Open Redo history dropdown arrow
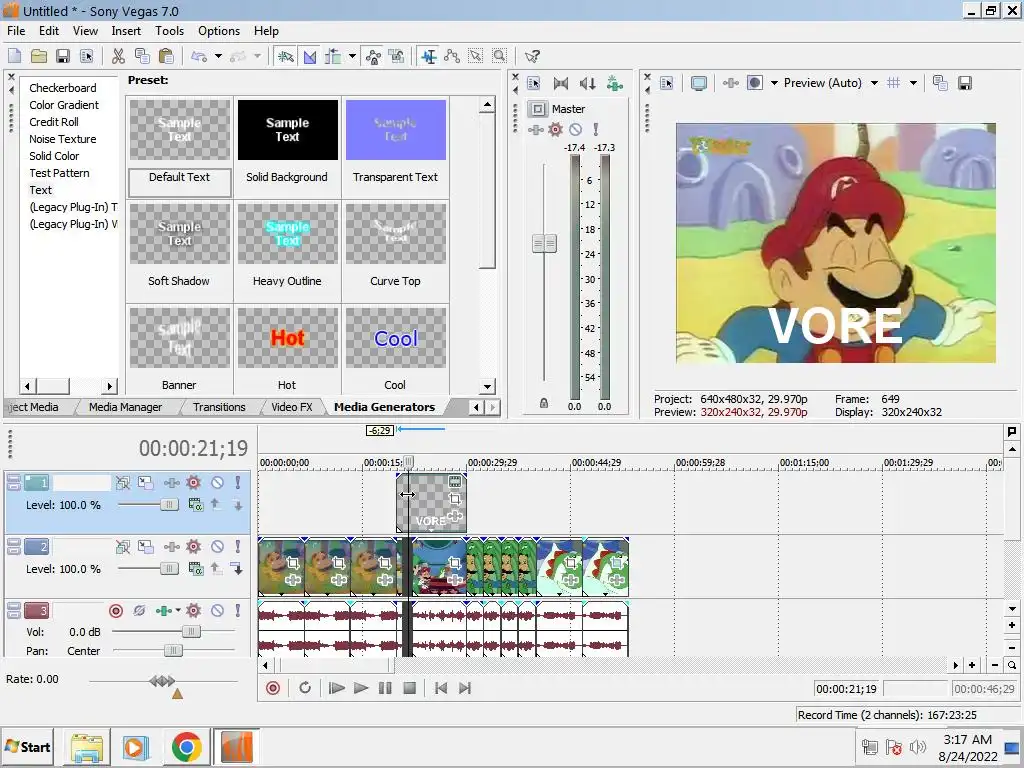 coord(257,56)
